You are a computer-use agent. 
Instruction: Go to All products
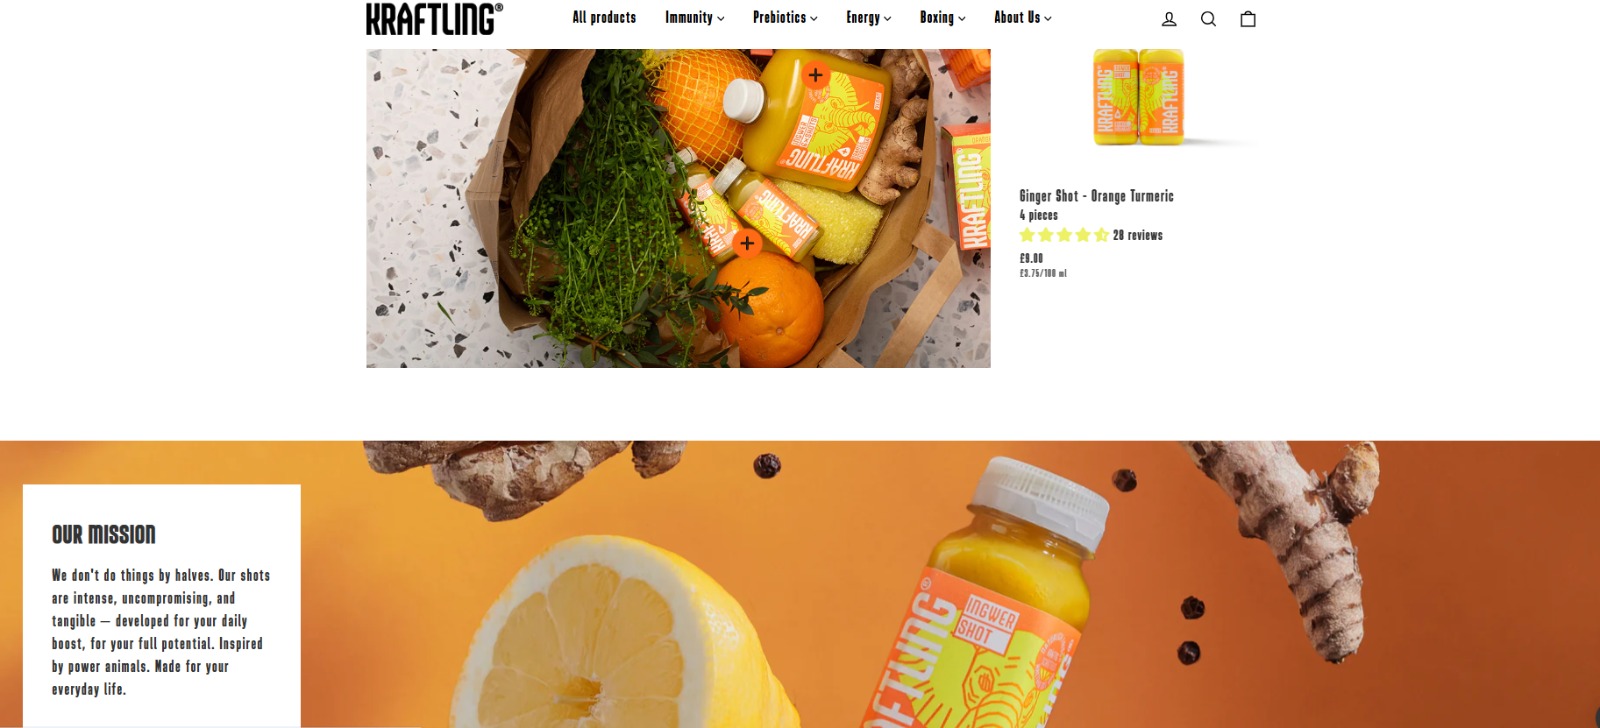[604, 18]
